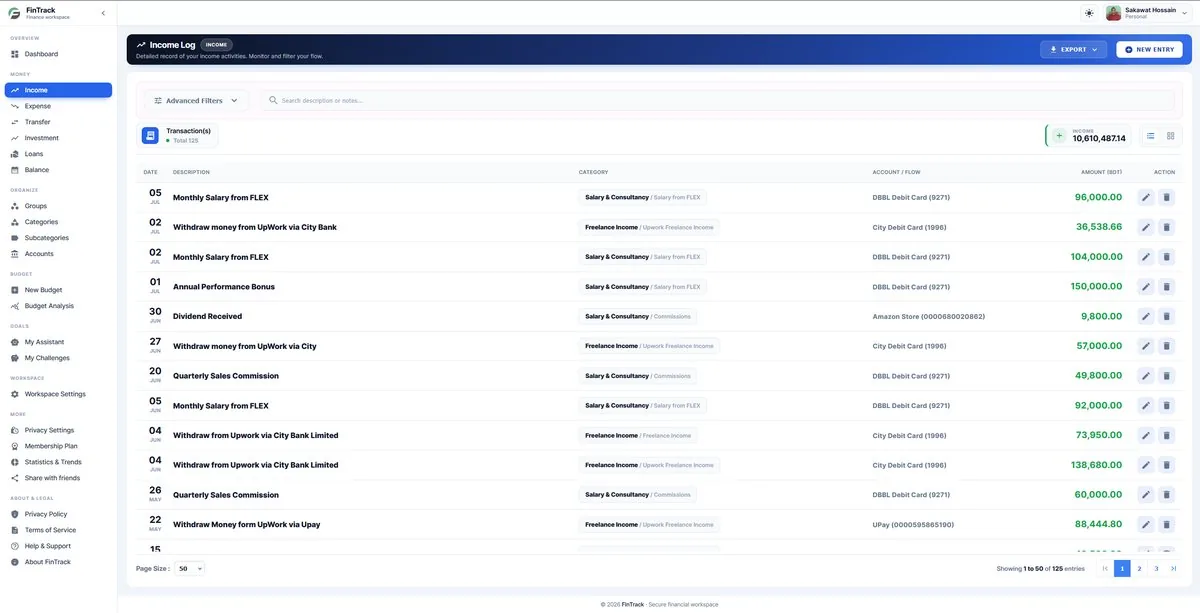Open the Export dropdown

[x=1075, y=49]
